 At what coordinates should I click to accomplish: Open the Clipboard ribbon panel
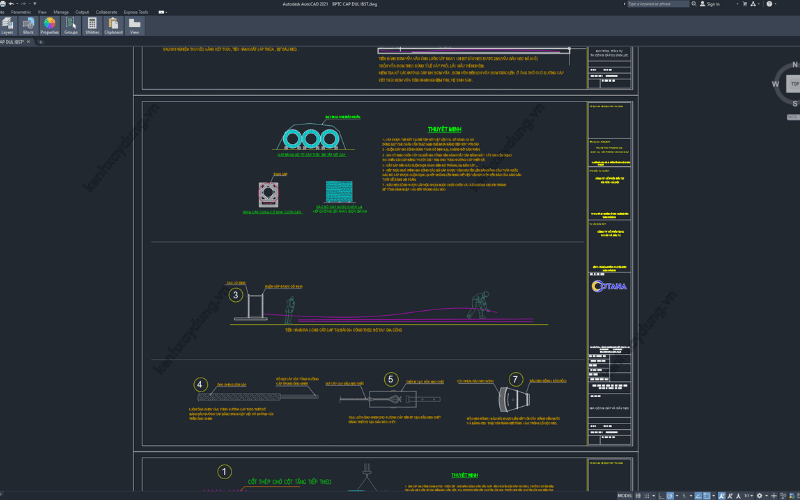point(113,24)
